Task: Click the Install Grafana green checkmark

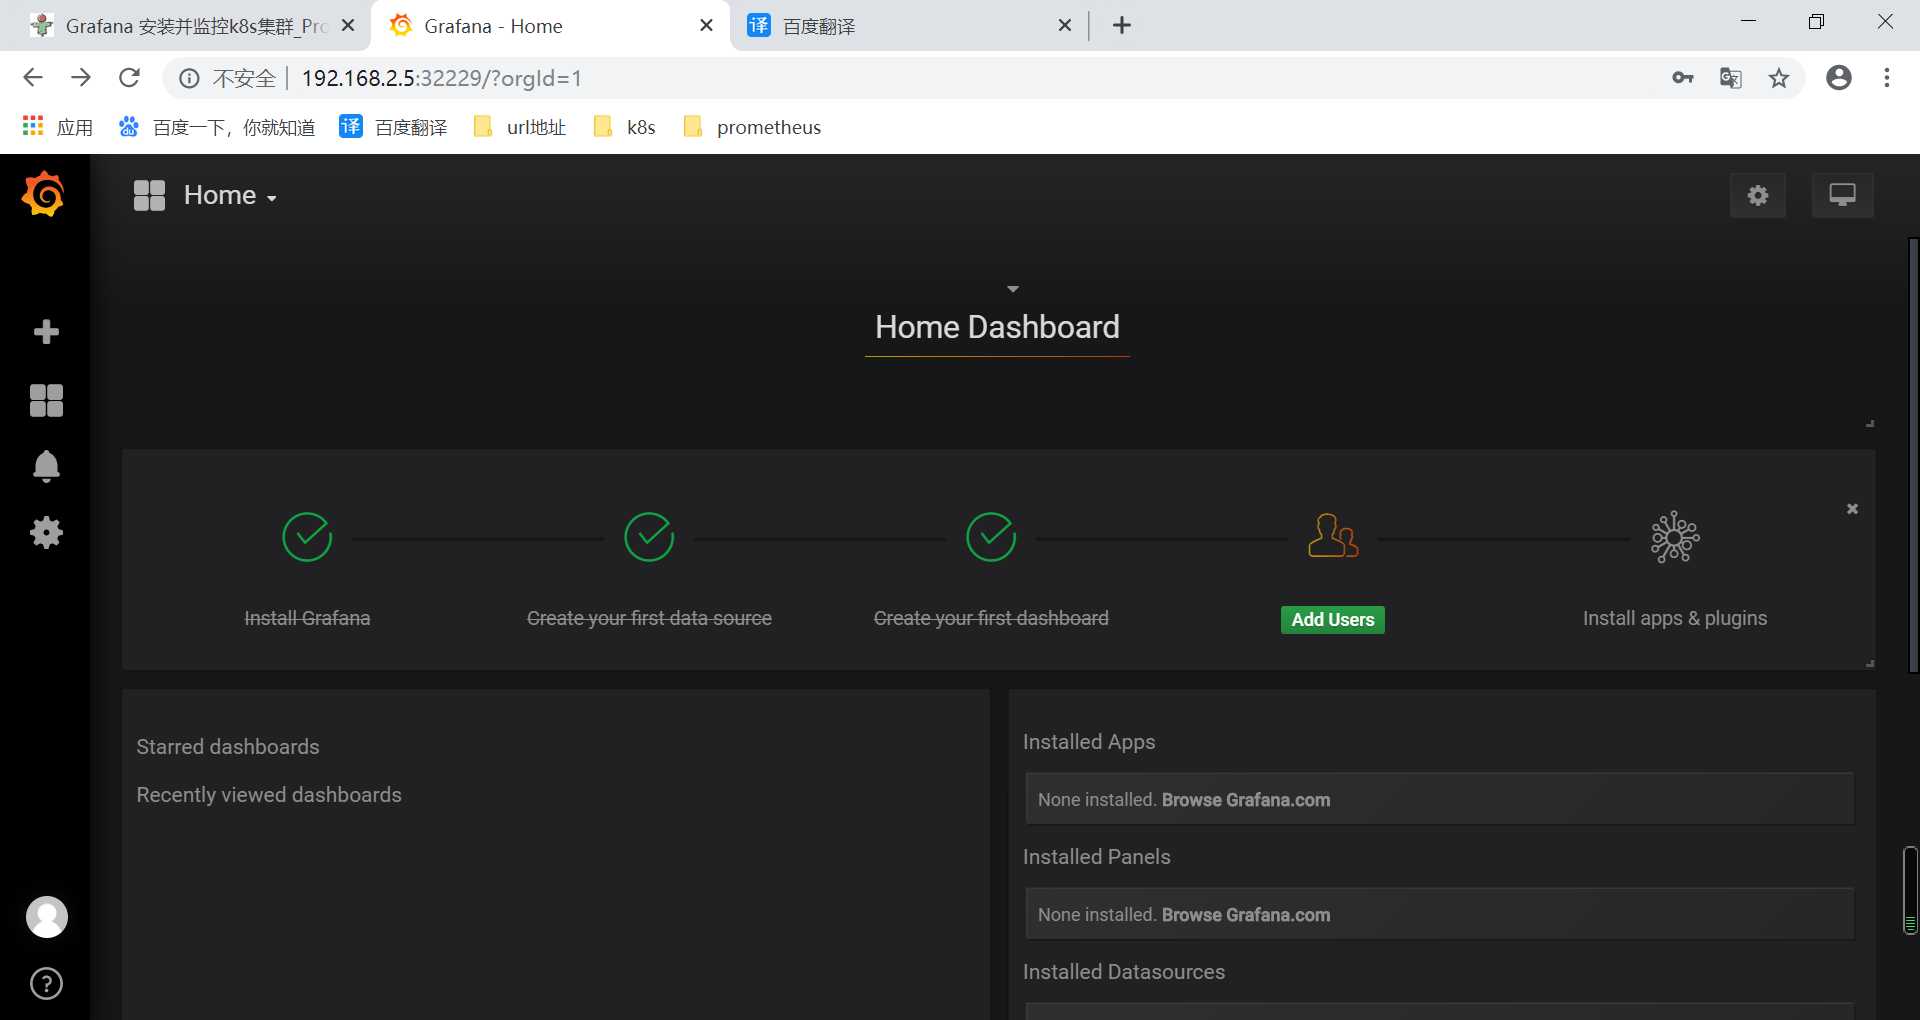Action: click(x=307, y=537)
